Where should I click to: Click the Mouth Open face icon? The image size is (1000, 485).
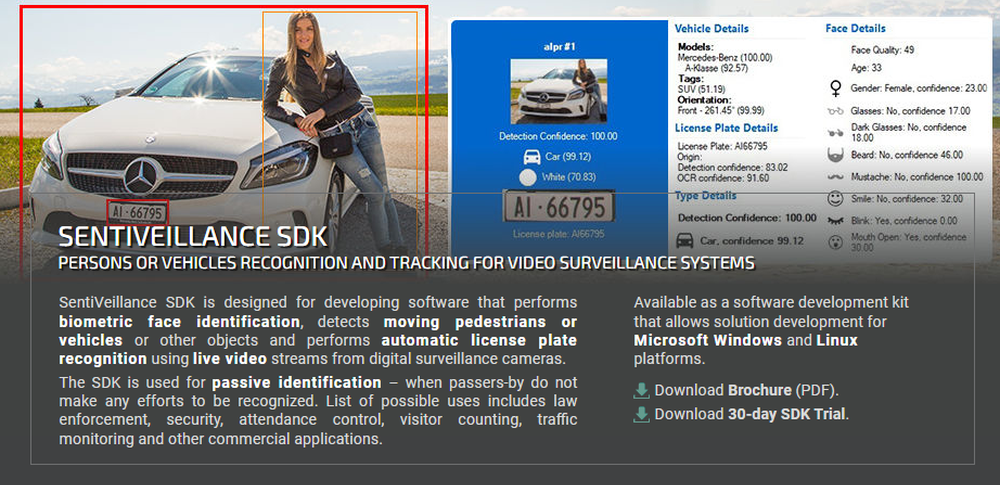835,242
